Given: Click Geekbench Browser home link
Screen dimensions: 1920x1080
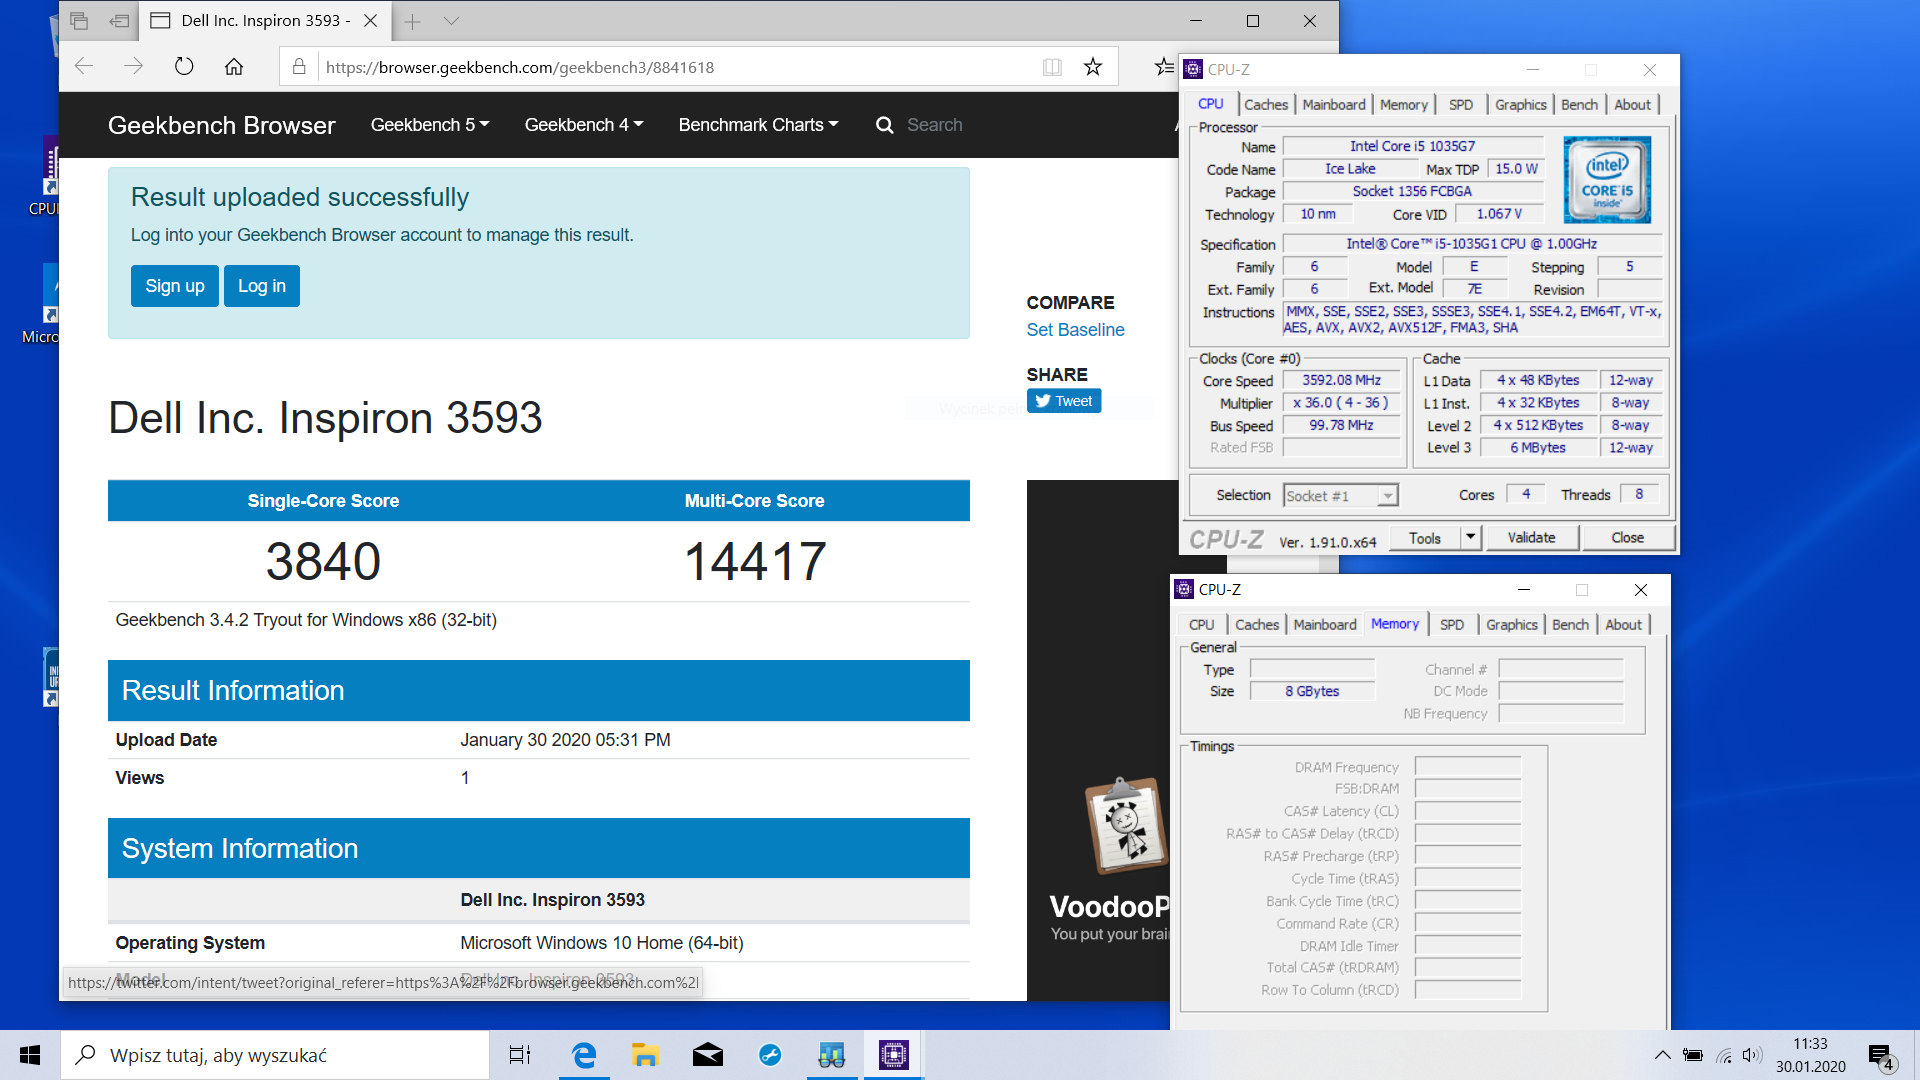Looking at the screenshot, I should pos(221,125).
